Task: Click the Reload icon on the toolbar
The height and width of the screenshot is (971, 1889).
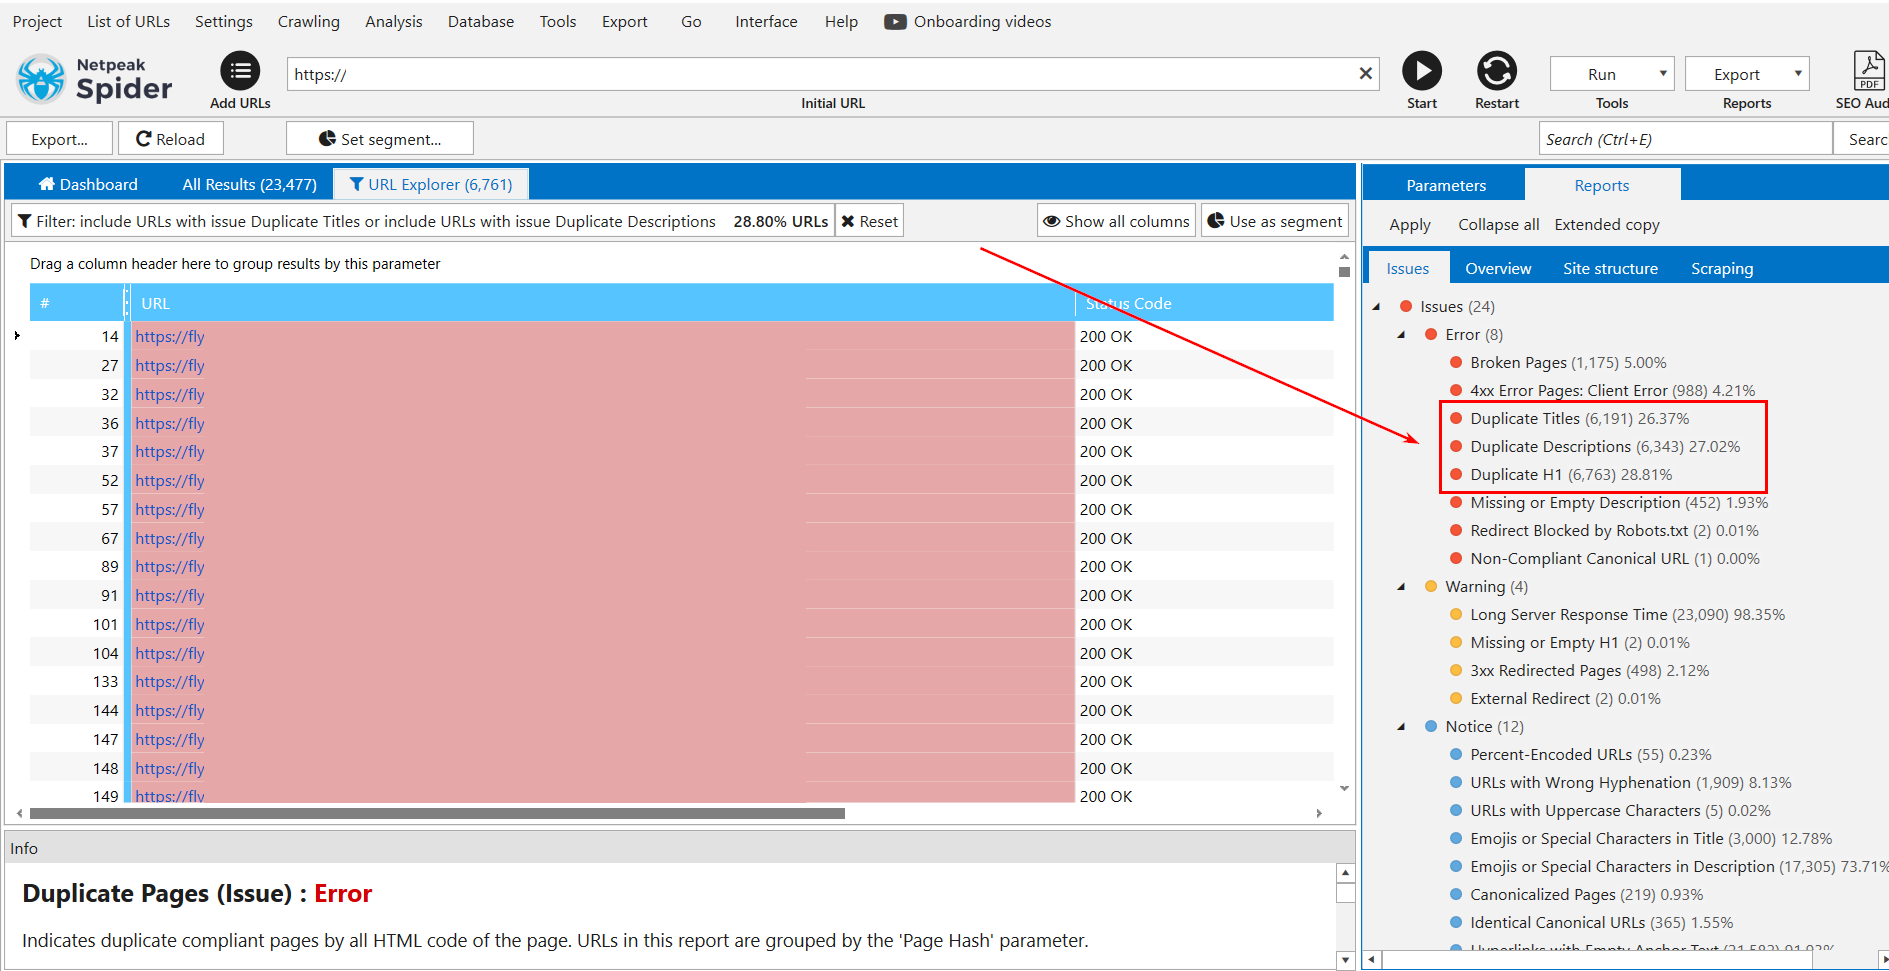Action: coord(144,137)
